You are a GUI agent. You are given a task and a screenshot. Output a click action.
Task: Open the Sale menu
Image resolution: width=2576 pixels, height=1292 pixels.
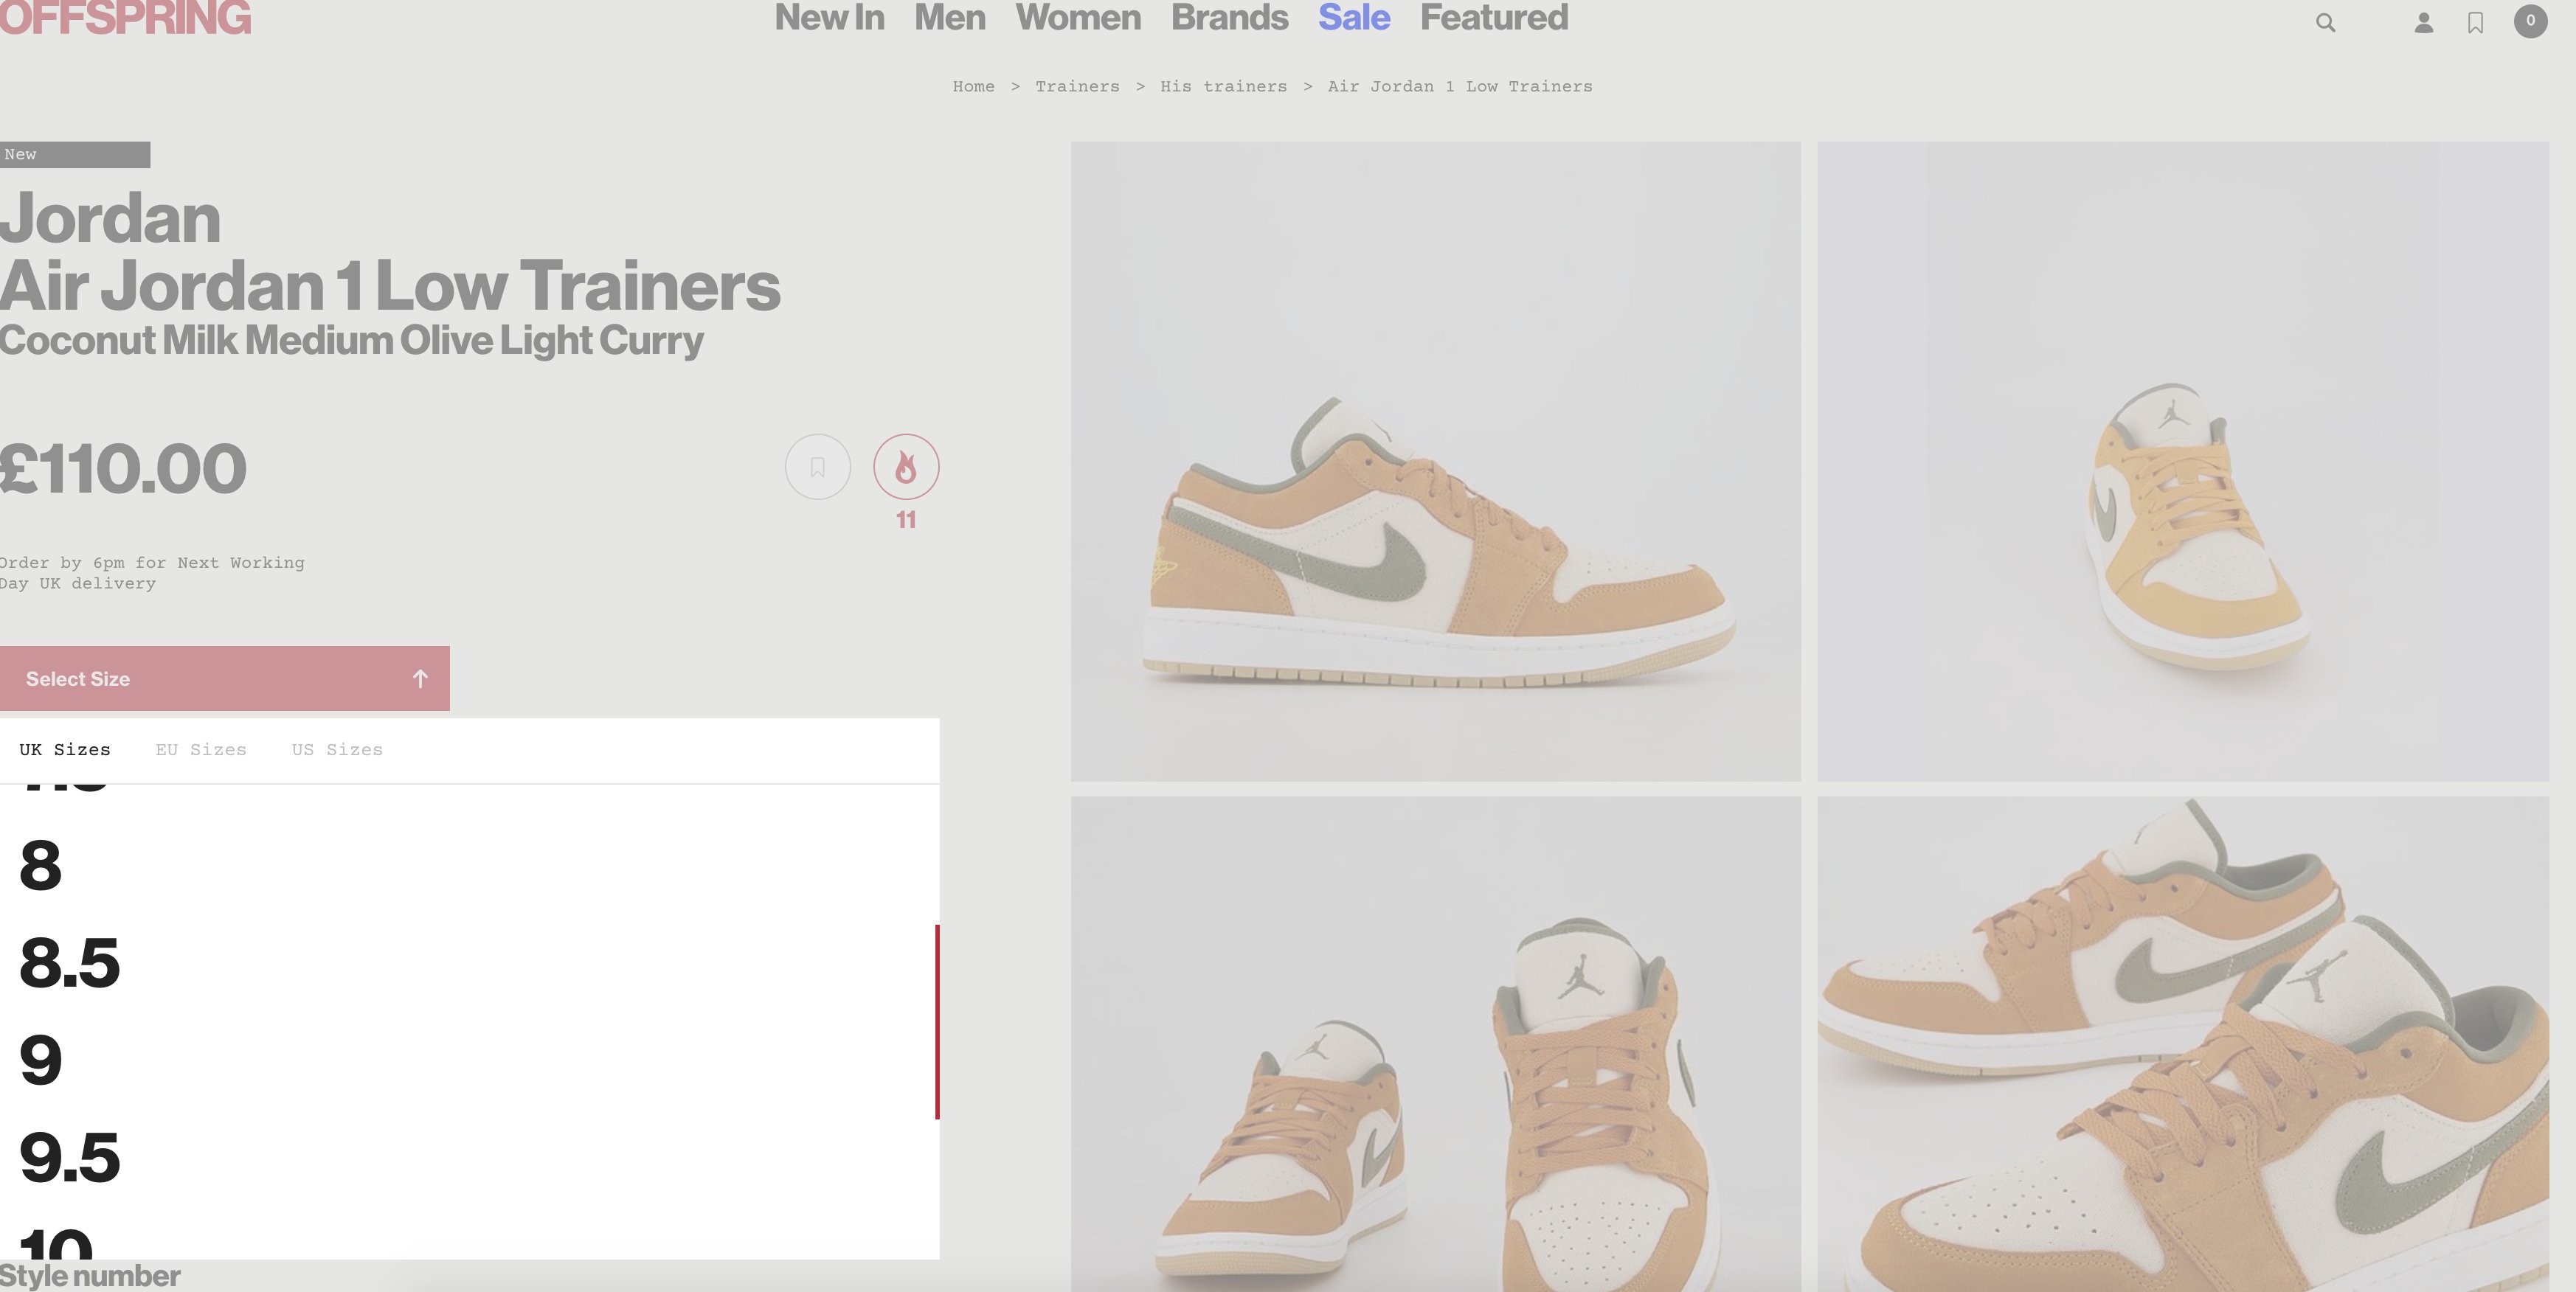tap(1354, 18)
